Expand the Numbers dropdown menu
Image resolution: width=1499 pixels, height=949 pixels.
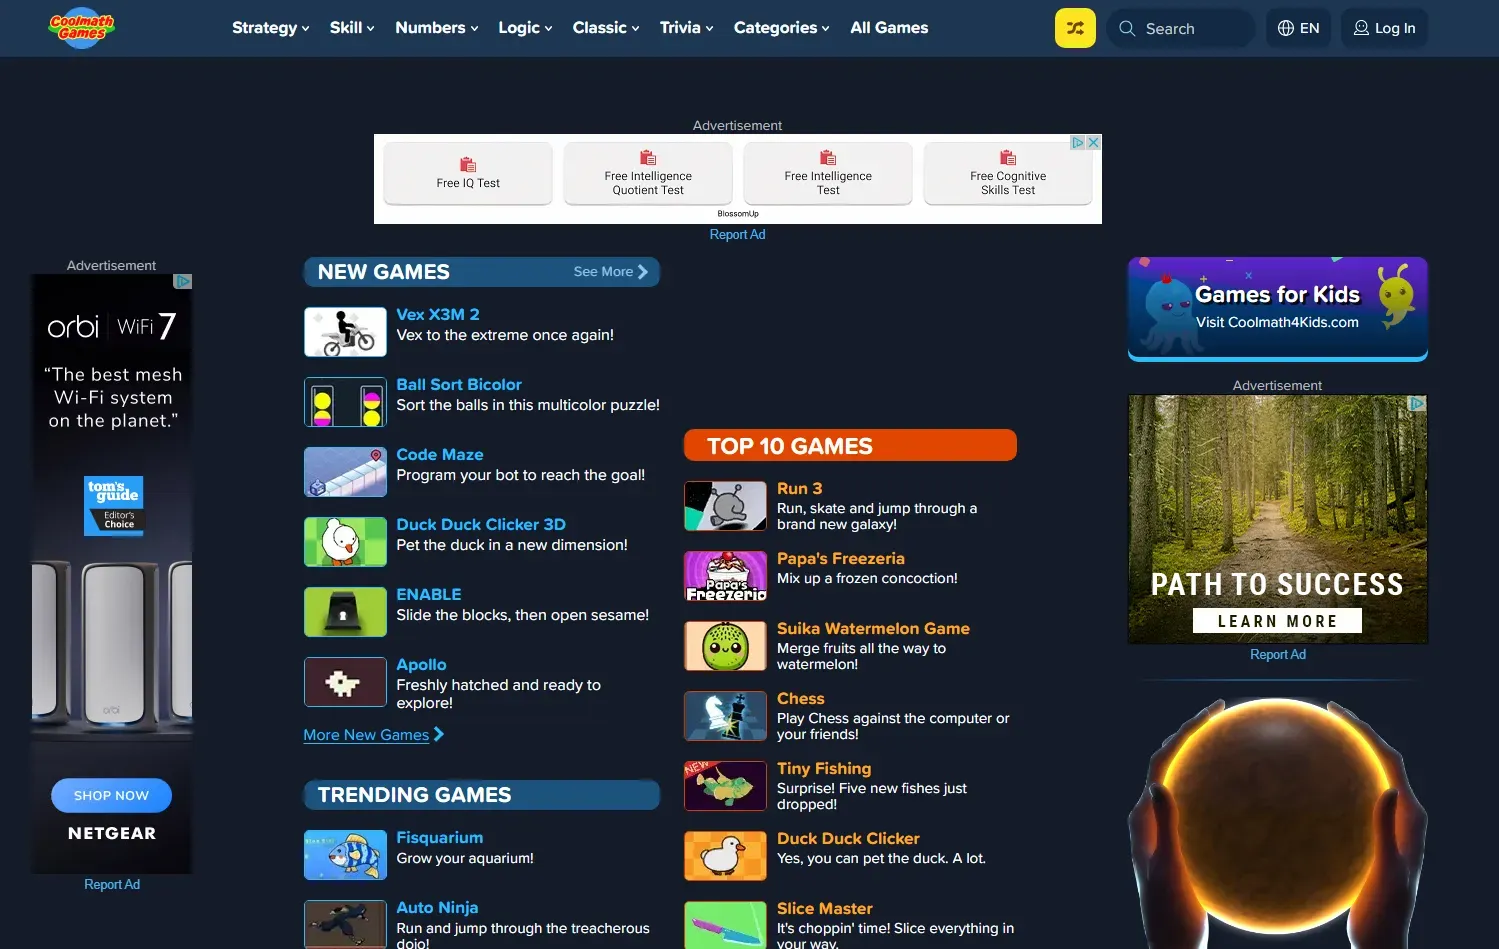coord(437,28)
